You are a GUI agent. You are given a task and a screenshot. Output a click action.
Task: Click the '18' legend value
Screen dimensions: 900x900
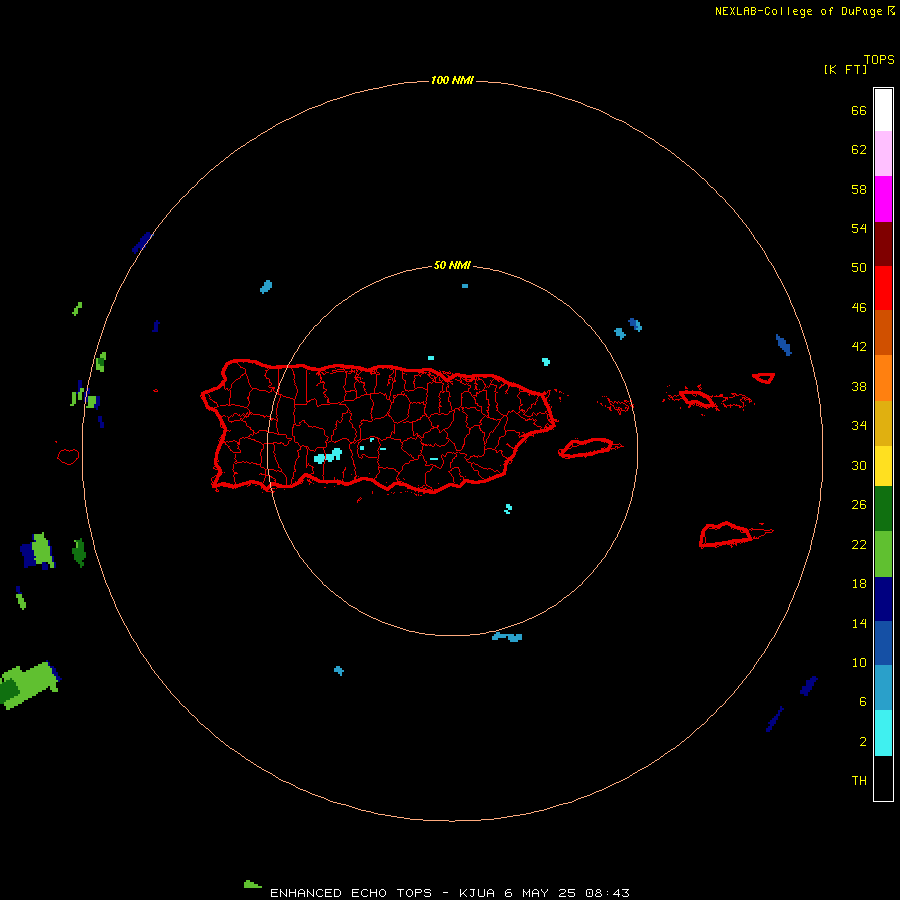pyautogui.click(x=859, y=584)
